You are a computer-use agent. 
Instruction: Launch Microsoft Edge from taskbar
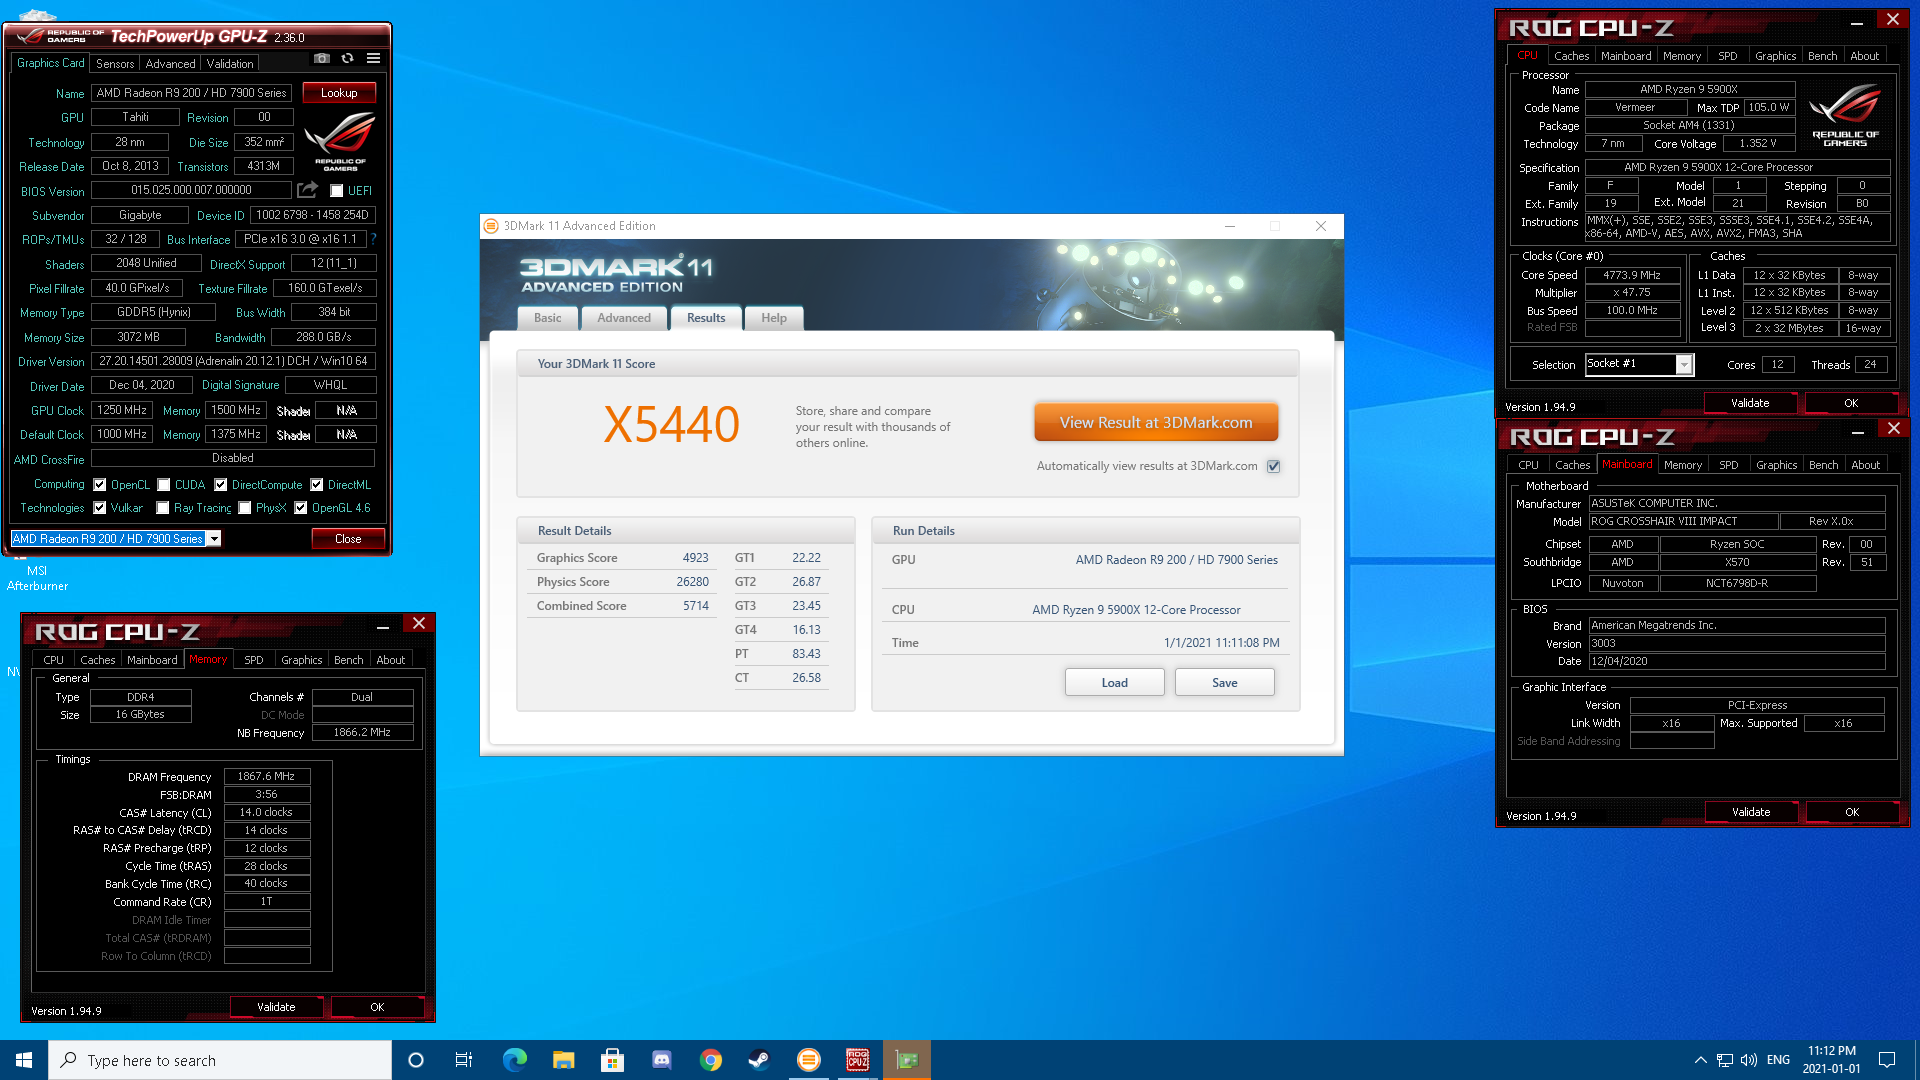(514, 1060)
